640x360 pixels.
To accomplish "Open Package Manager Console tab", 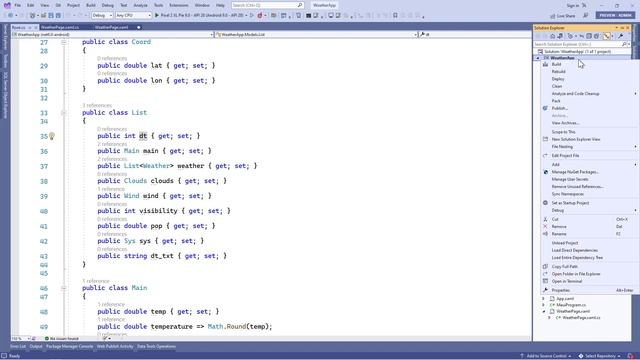I will (x=69, y=347).
